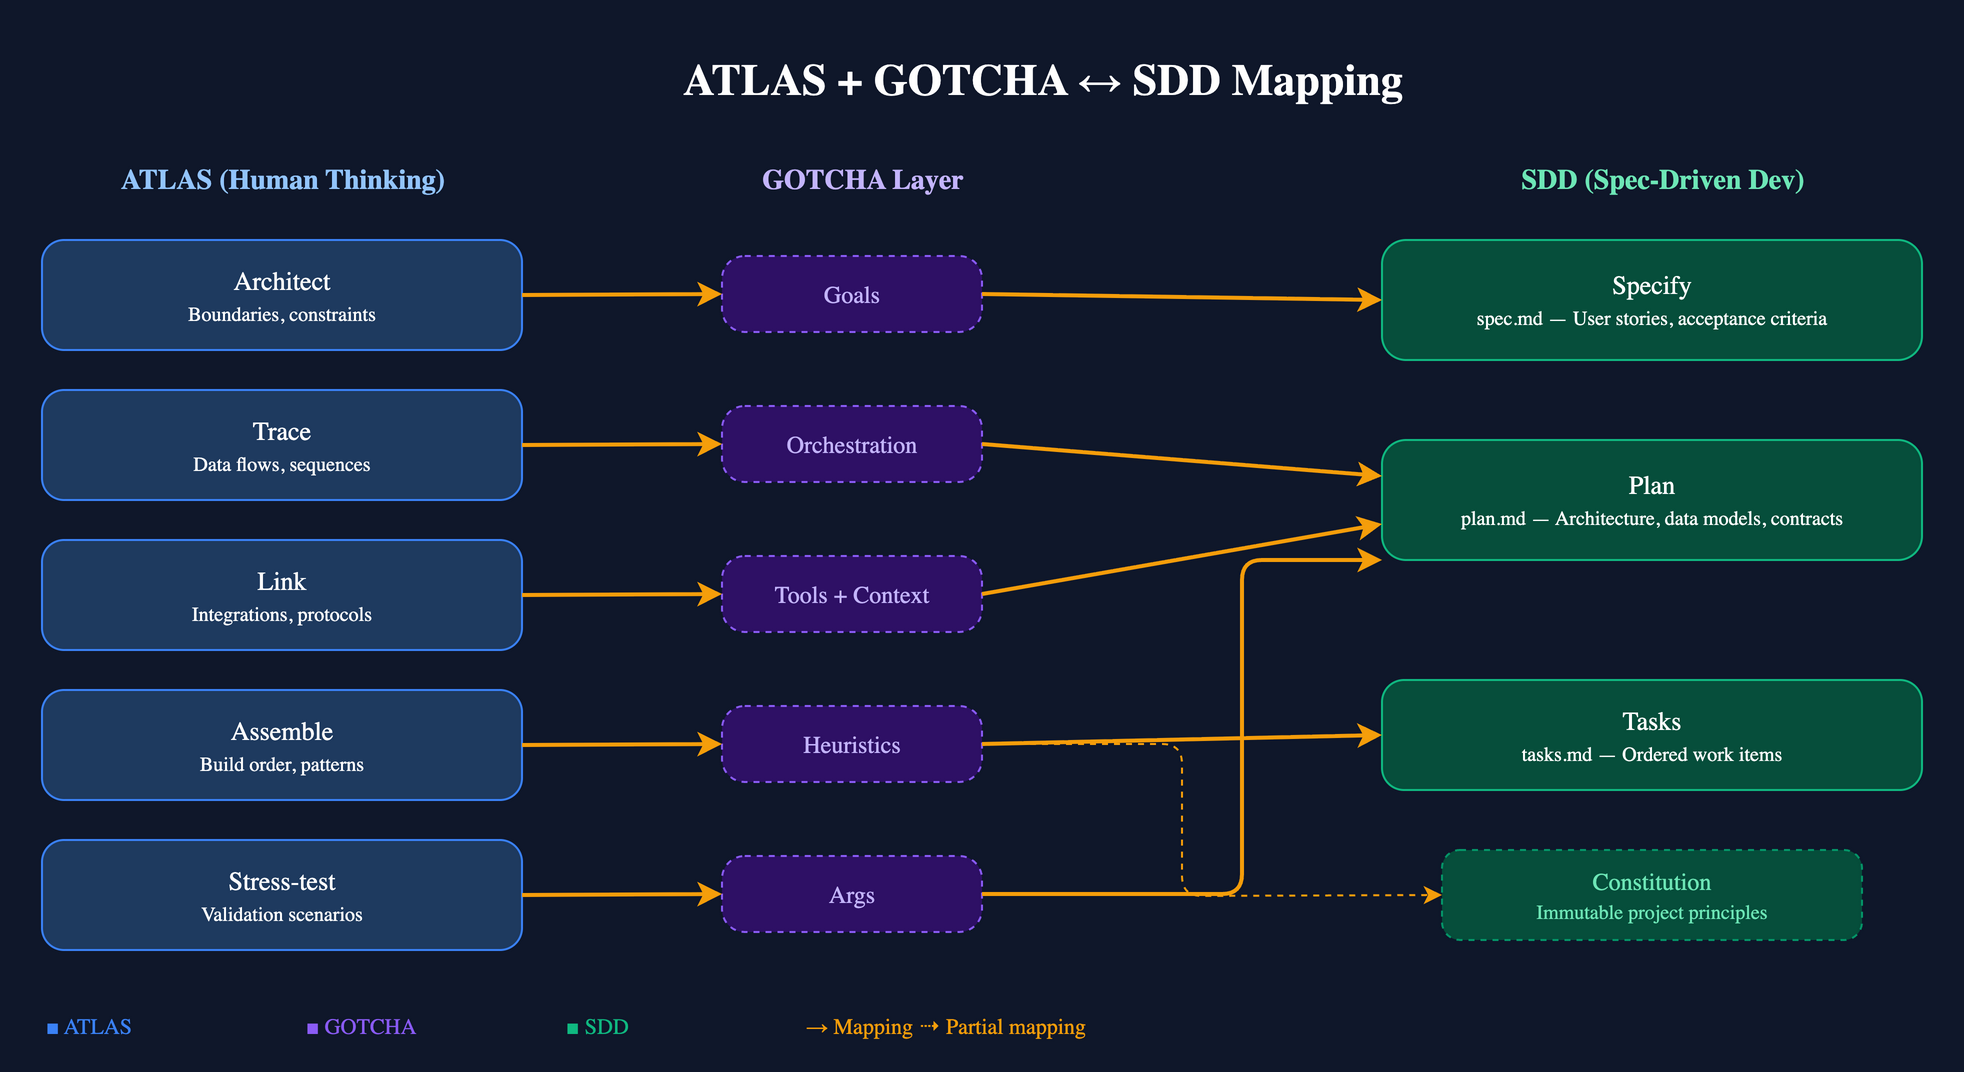1964x1072 pixels.
Task: Expand the Tools + Context node
Action: (x=851, y=595)
